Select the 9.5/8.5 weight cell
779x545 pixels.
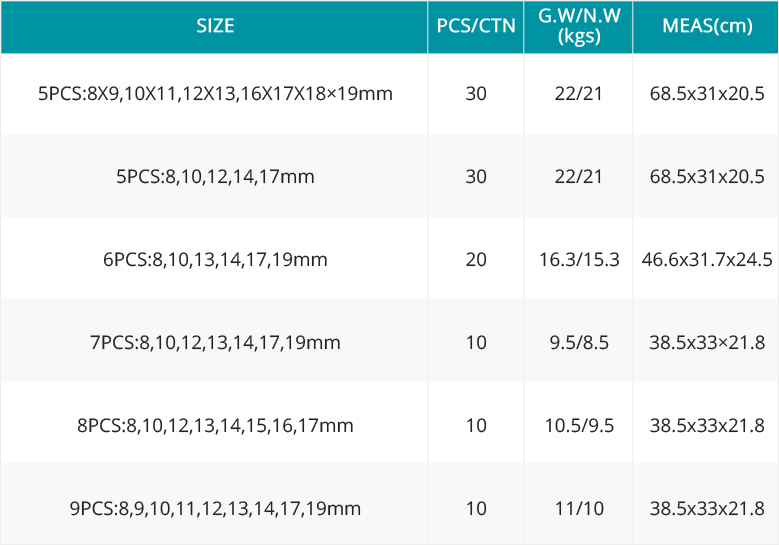click(579, 343)
